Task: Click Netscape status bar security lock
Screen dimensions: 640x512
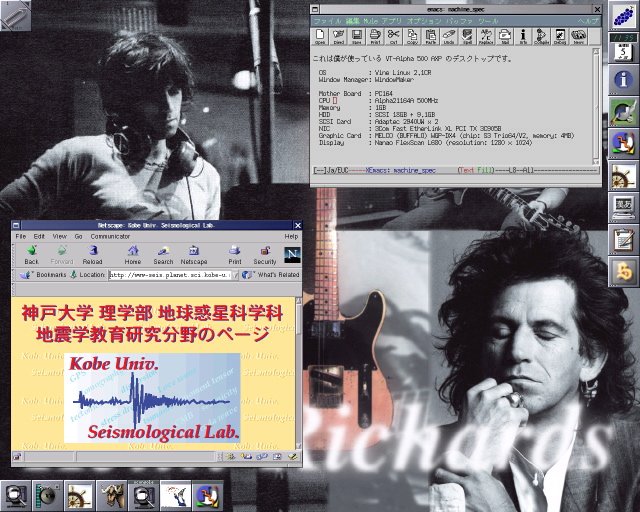Action: tap(17, 456)
